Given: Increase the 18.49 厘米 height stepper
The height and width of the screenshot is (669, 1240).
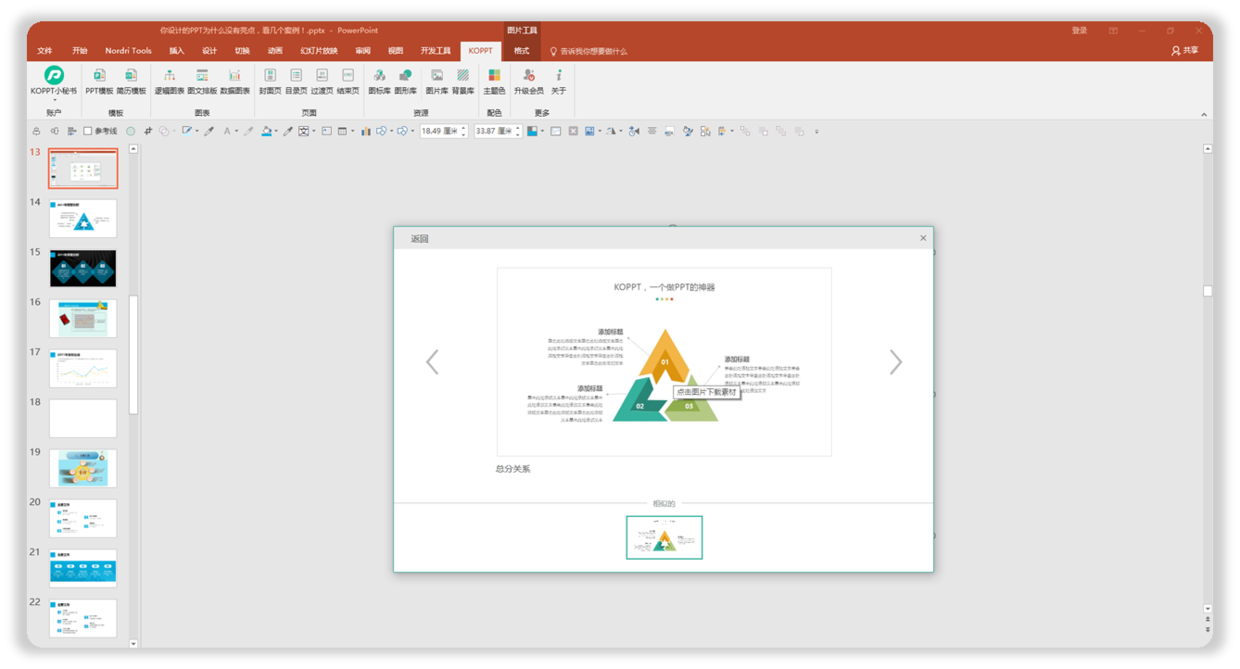Looking at the screenshot, I should (464, 128).
